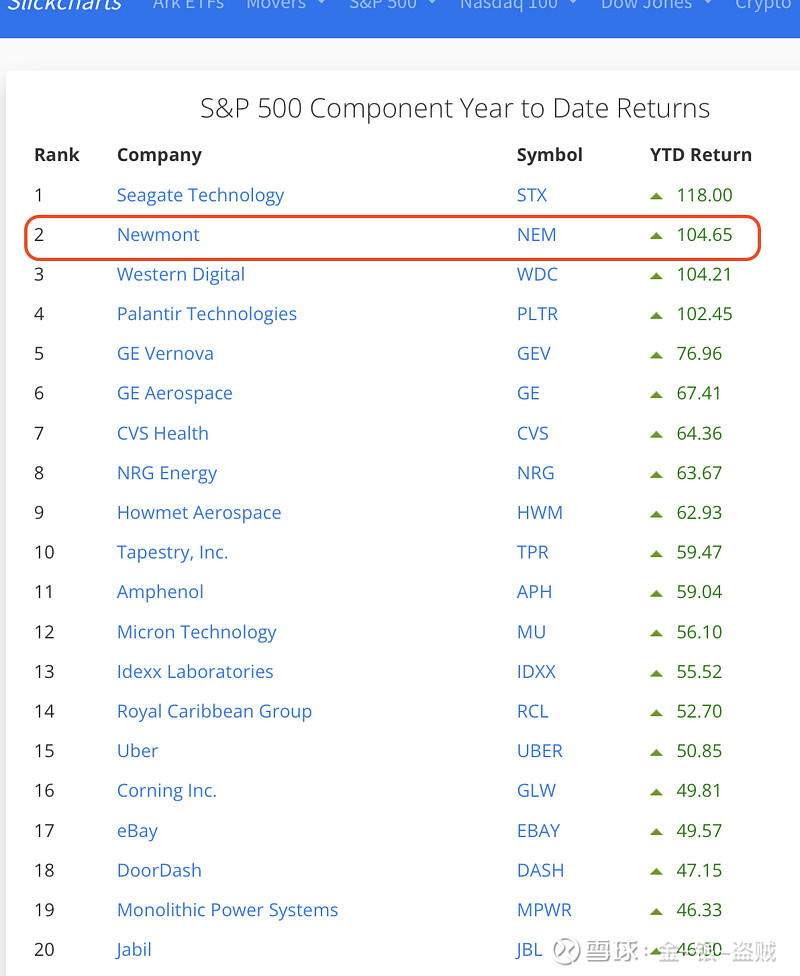Open the Dow Jones dropdown menu
This screenshot has height=976, width=800.
pyautogui.click(x=656, y=5)
